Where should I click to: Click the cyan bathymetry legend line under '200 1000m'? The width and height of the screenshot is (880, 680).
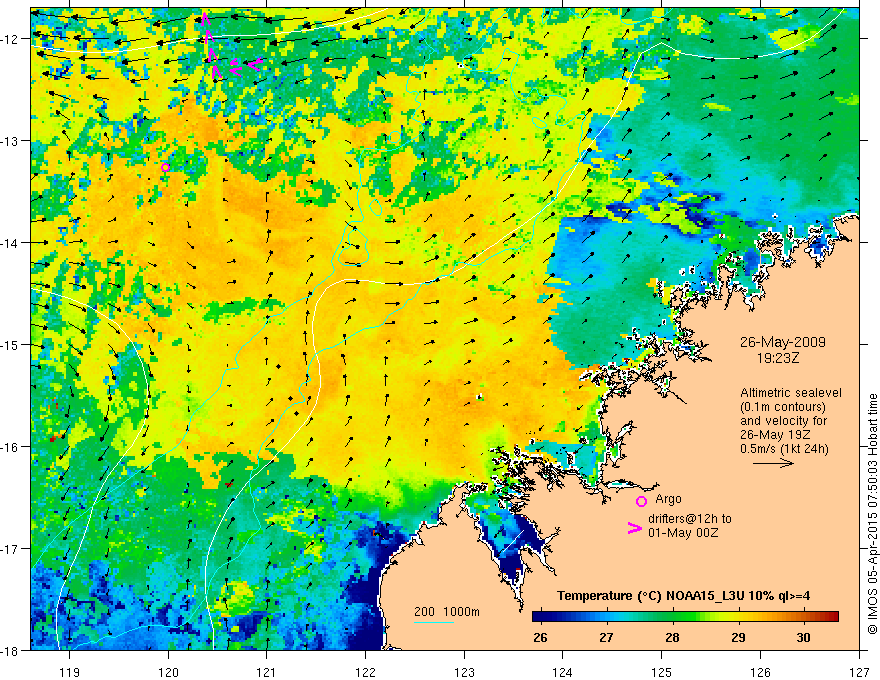point(434,622)
